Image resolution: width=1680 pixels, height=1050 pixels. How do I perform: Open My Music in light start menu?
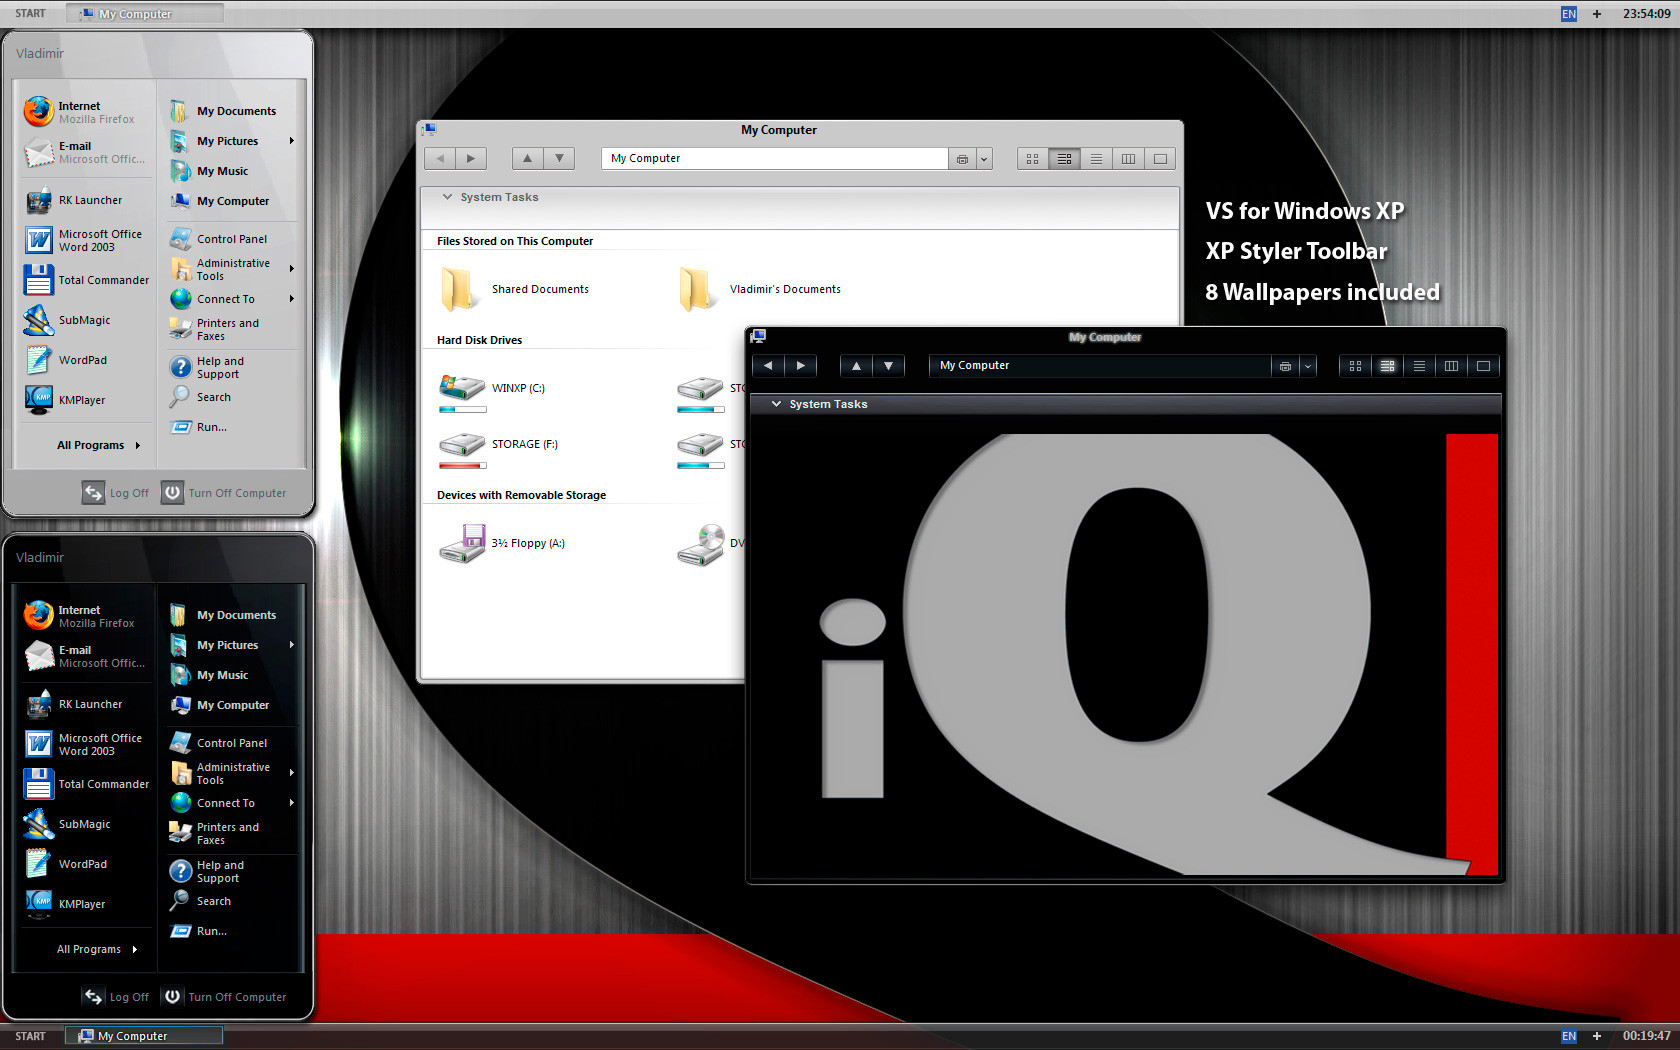(210, 171)
